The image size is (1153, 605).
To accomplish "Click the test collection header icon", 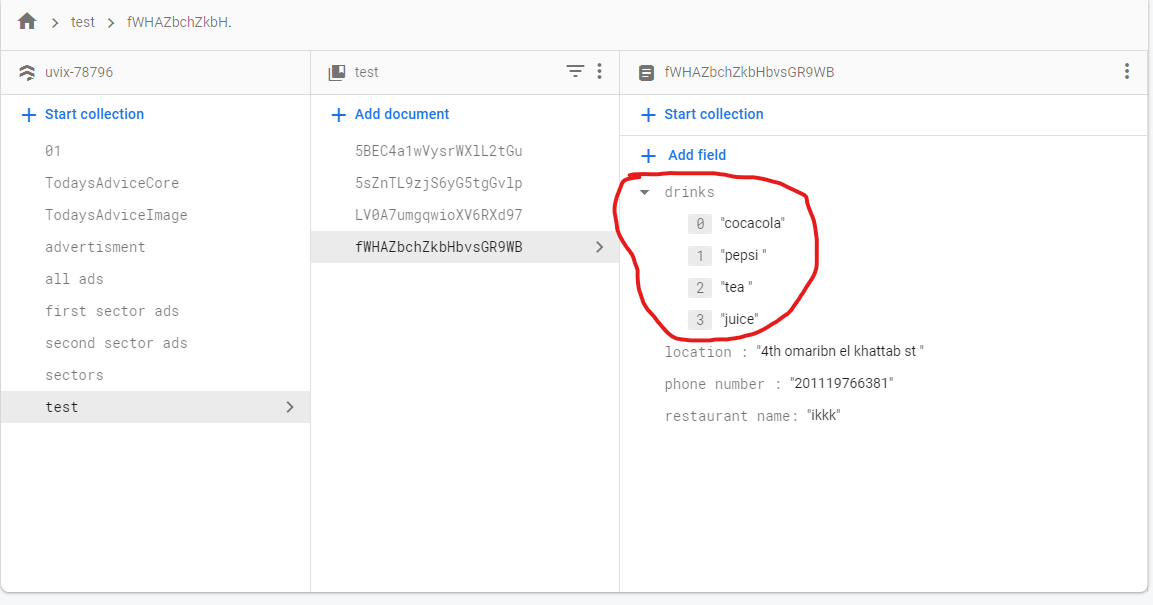I will click(x=337, y=72).
